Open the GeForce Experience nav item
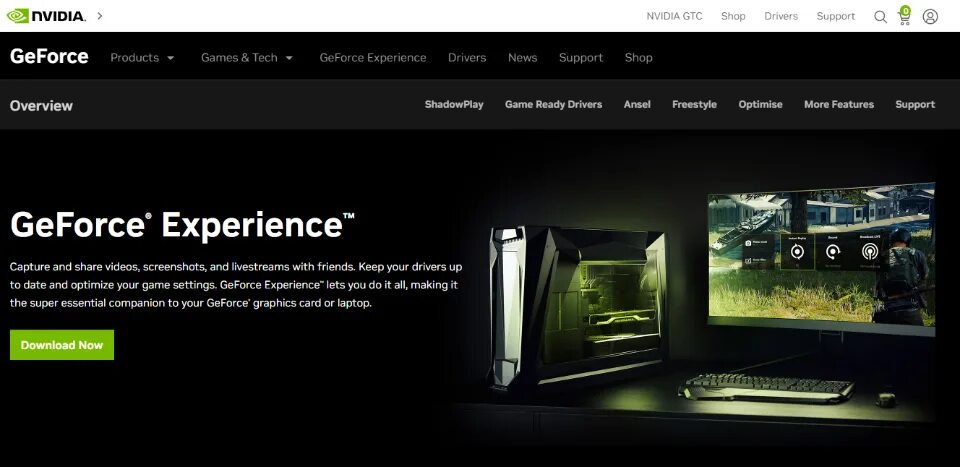 tap(373, 58)
